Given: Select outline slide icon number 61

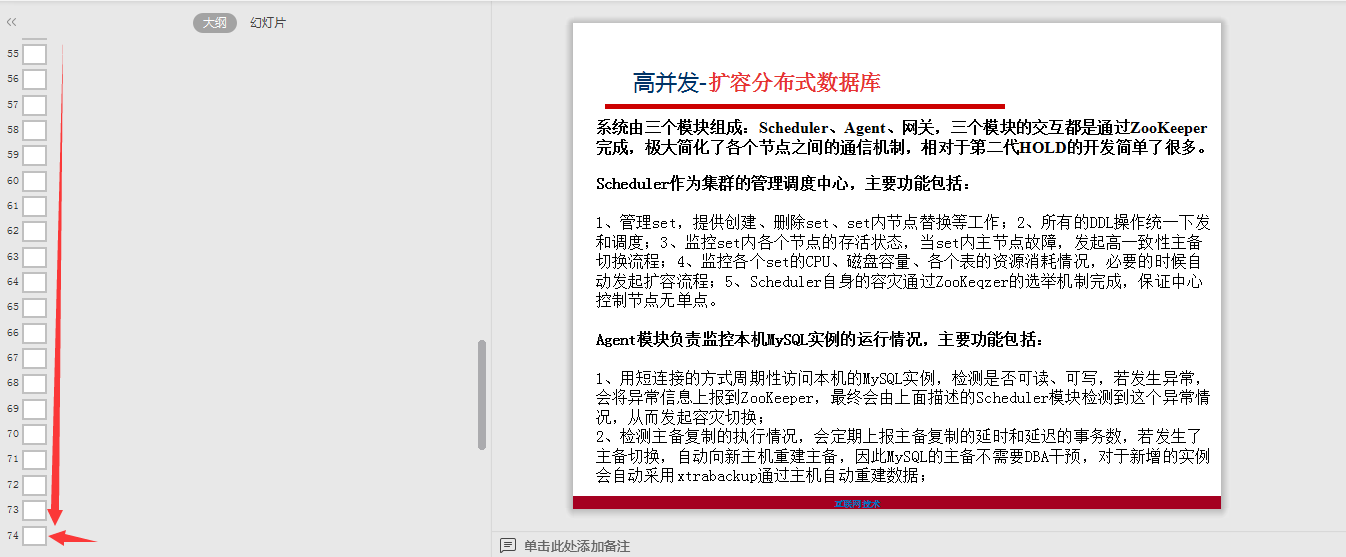Looking at the screenshot, I should click(x=35, y=206).
